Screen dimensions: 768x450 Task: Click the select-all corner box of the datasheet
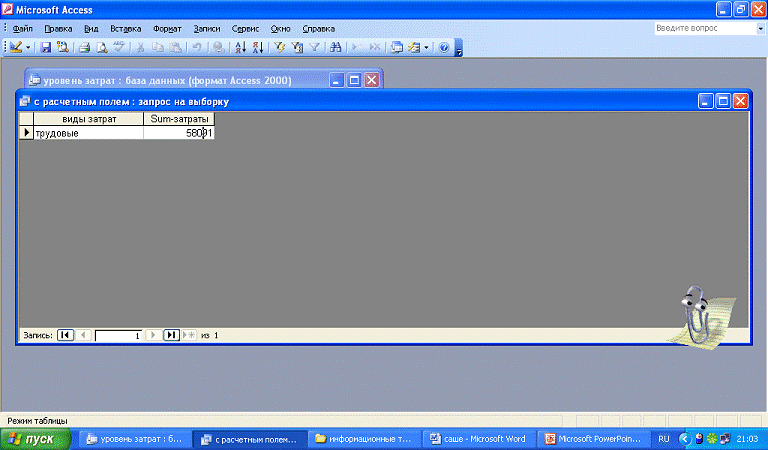[26, 119]
